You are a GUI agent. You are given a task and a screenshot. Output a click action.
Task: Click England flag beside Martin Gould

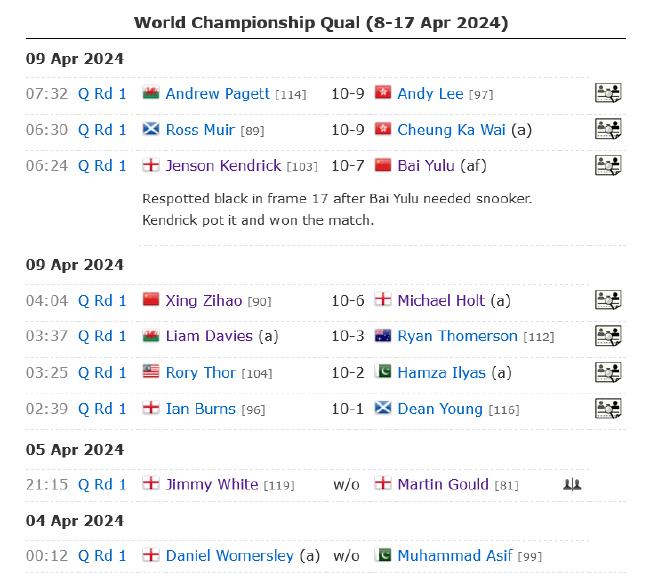(383, 483)
